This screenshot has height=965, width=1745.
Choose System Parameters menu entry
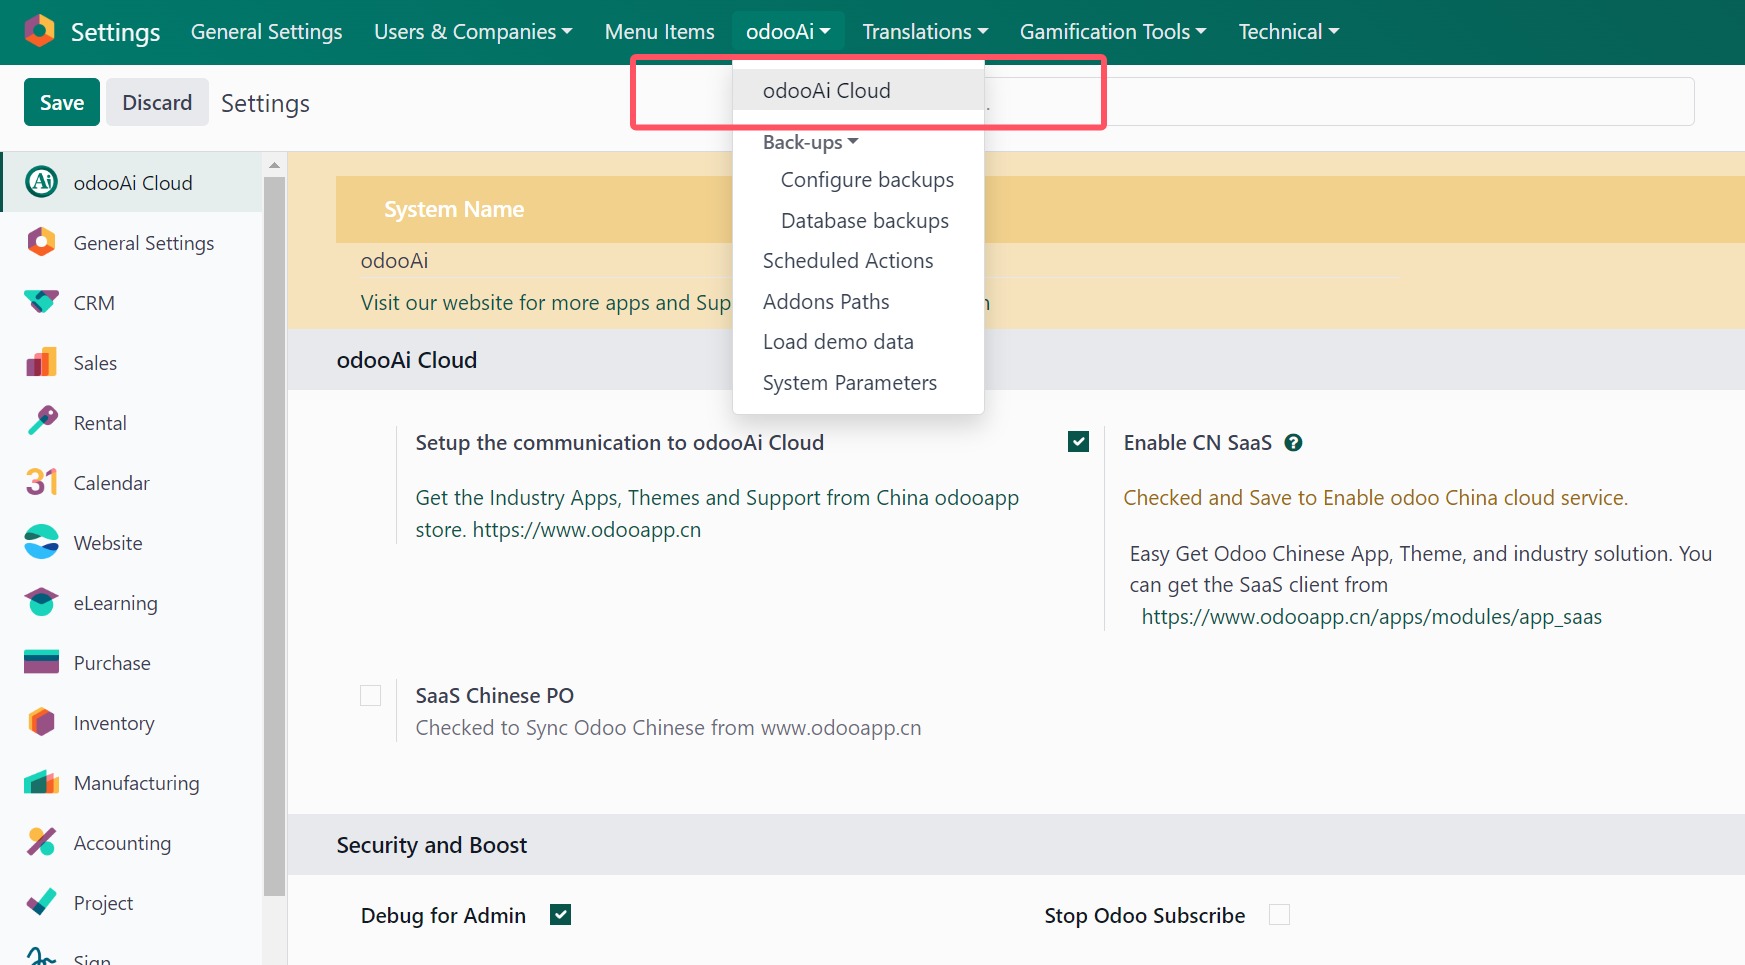(849, 383)
